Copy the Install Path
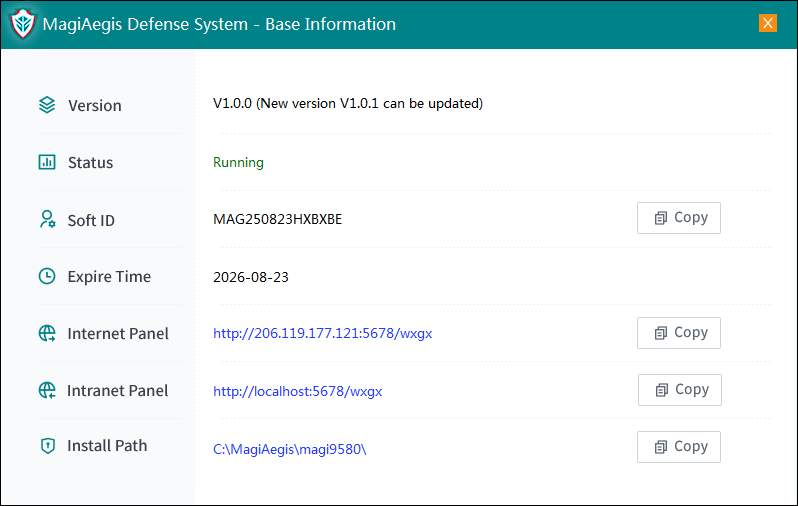The image size is (798, 506). click(679, 447)
